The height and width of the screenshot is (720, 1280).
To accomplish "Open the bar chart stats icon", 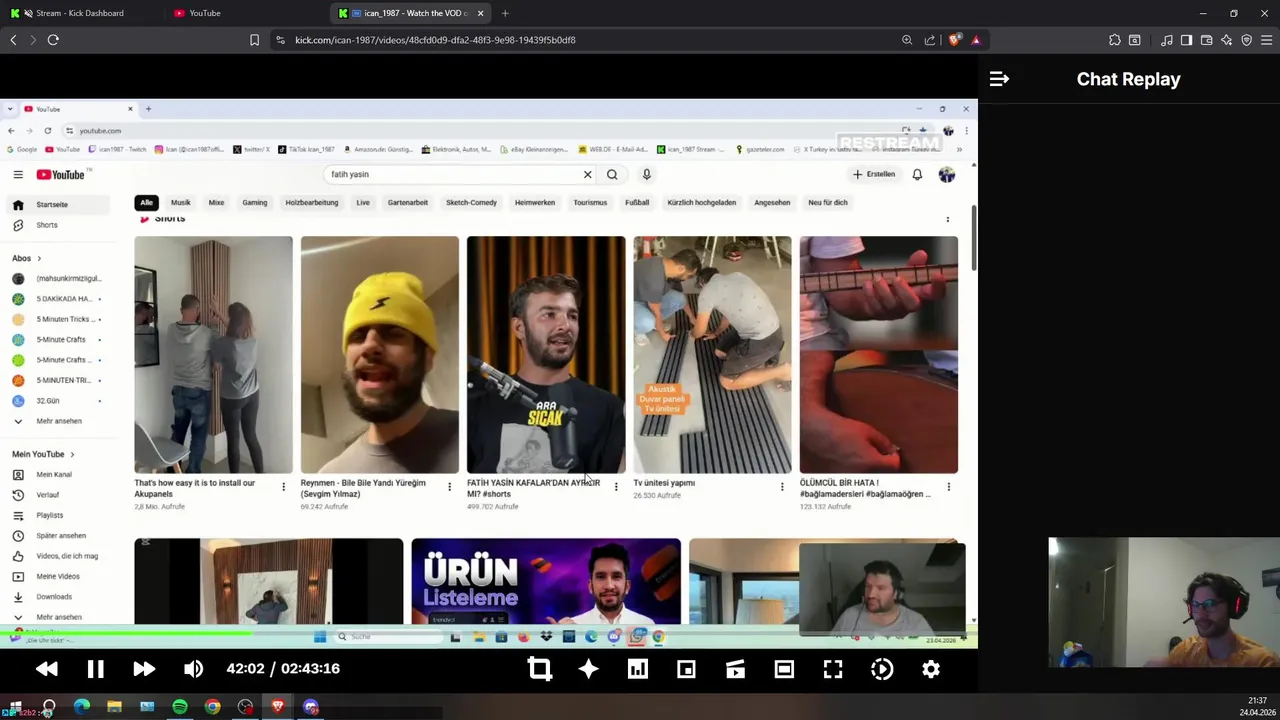I will tap(637, 669).
